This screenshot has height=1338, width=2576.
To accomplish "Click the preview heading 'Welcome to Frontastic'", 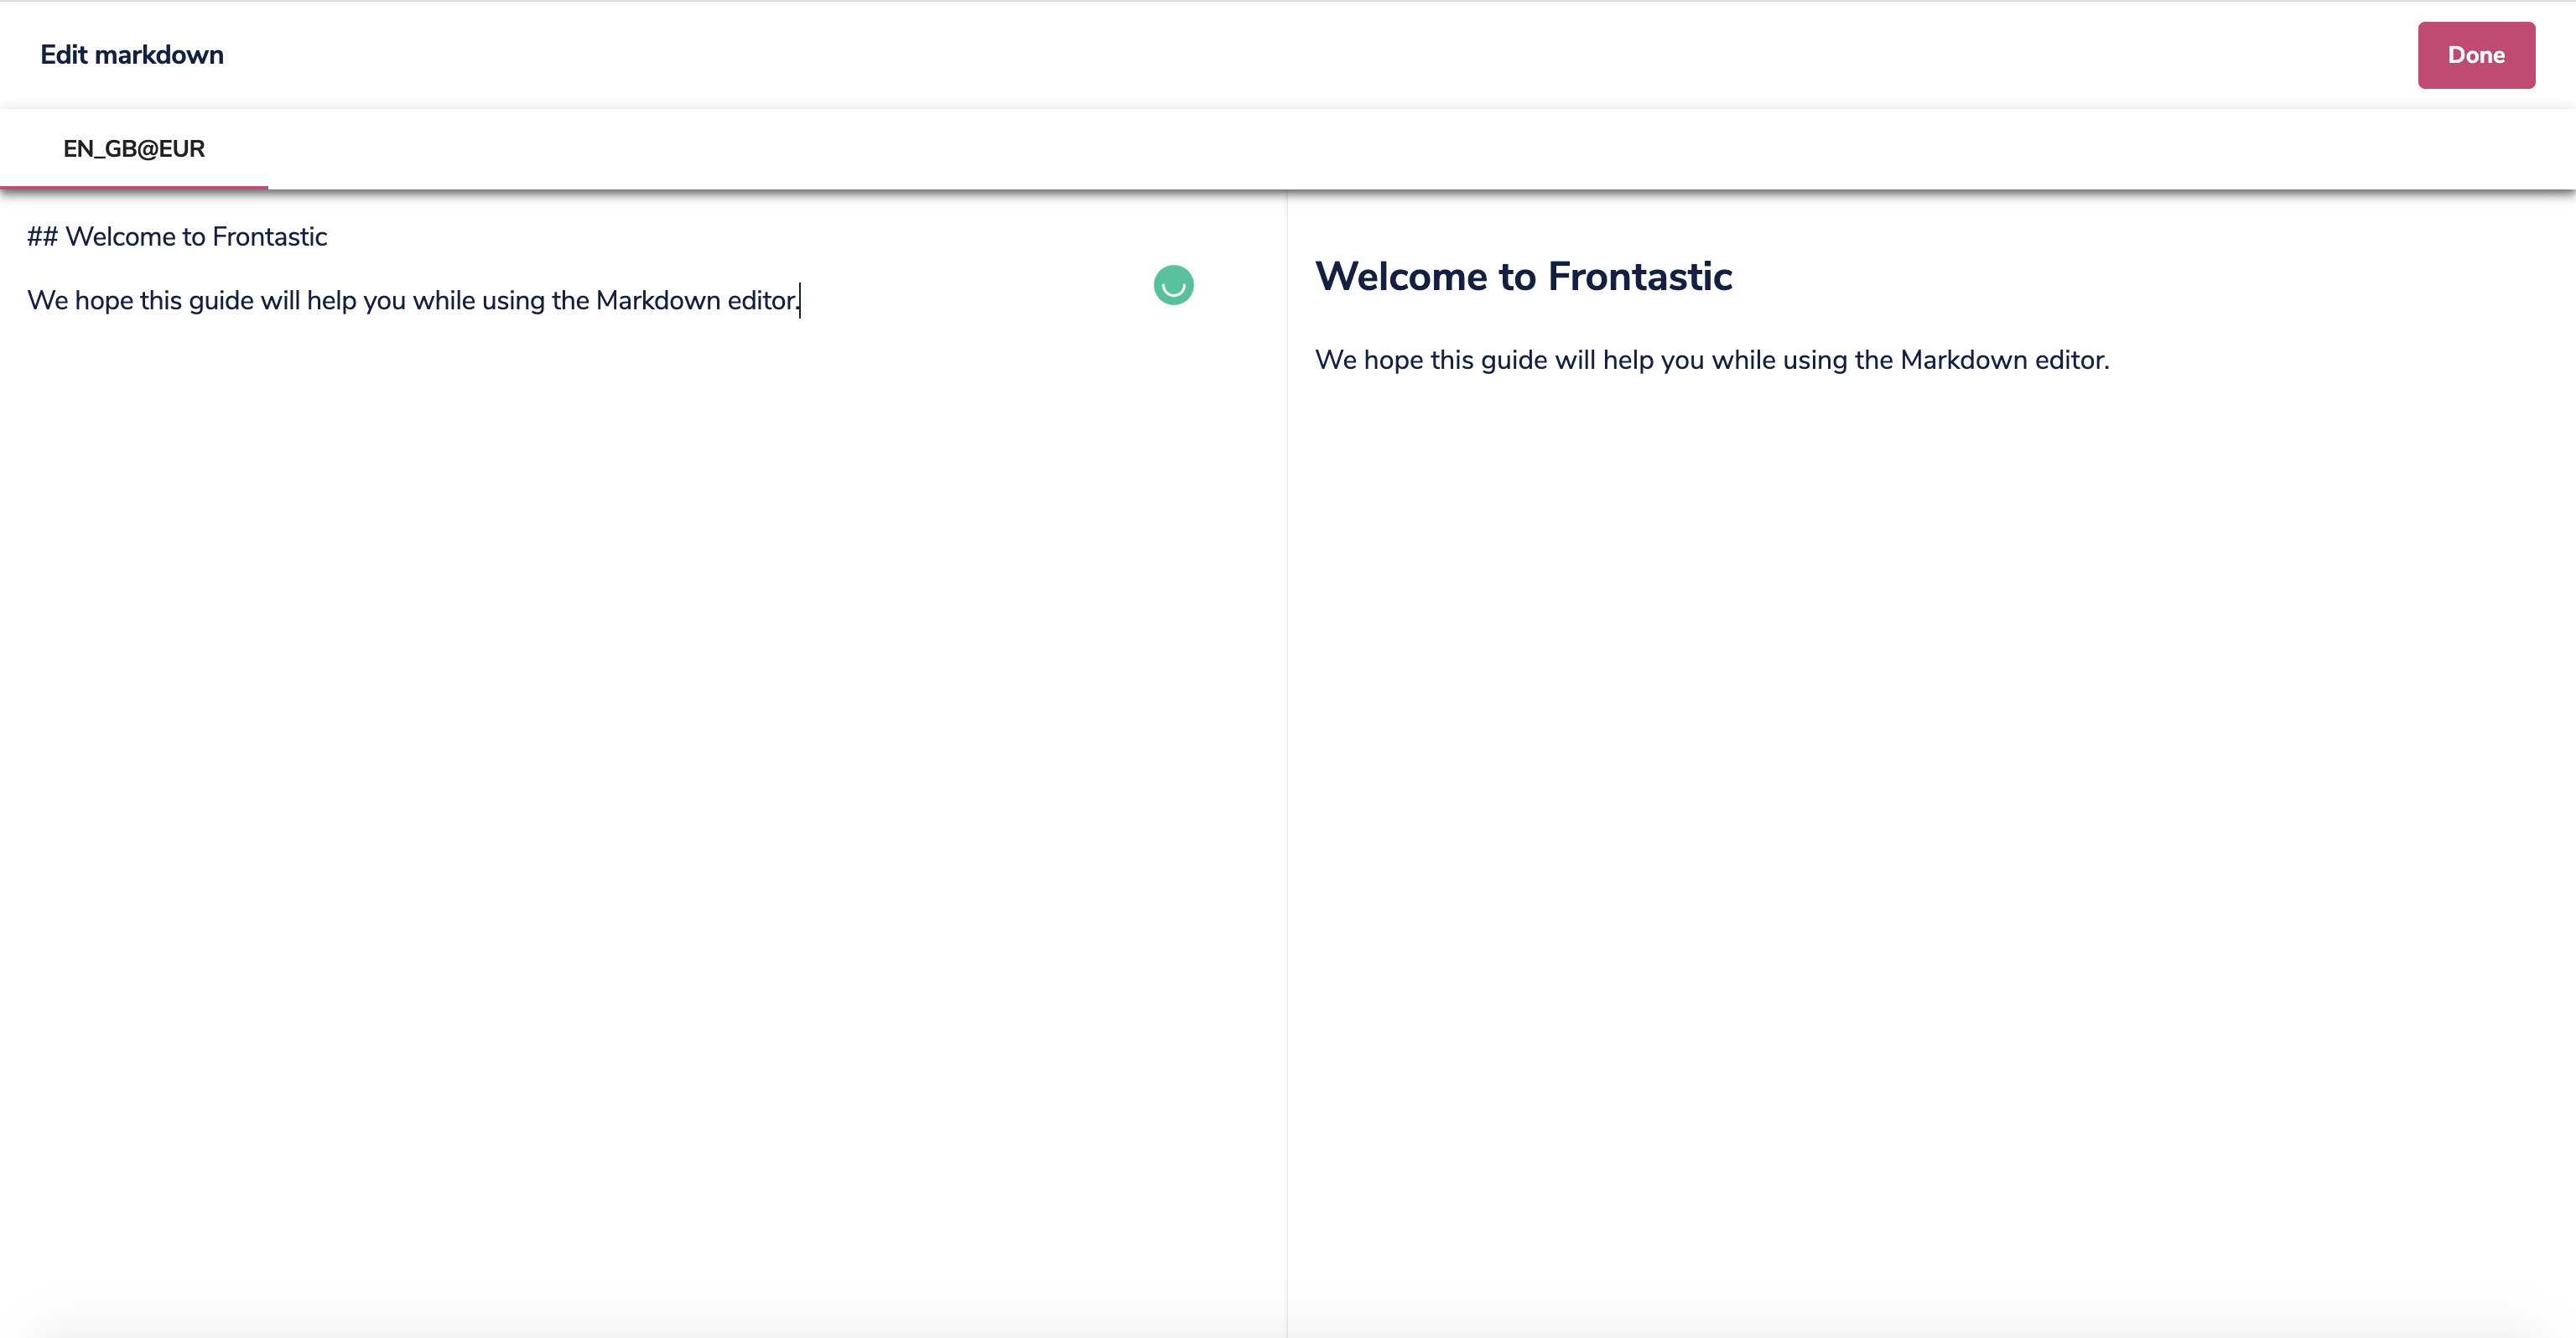I will 1523,277.
